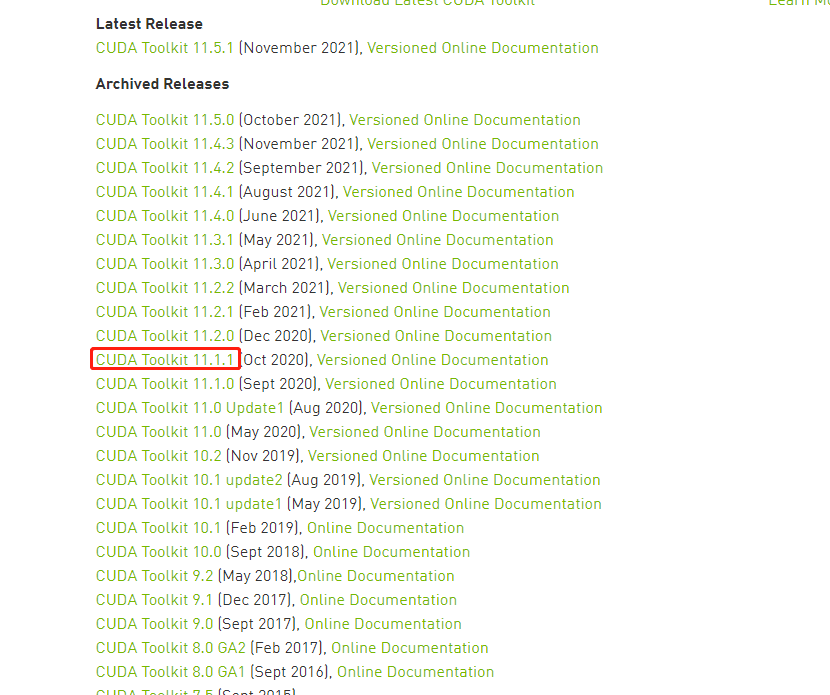Open Versioned Online Documentation for 11.4.0
The image size is (830, 695).
coord(444,216)
